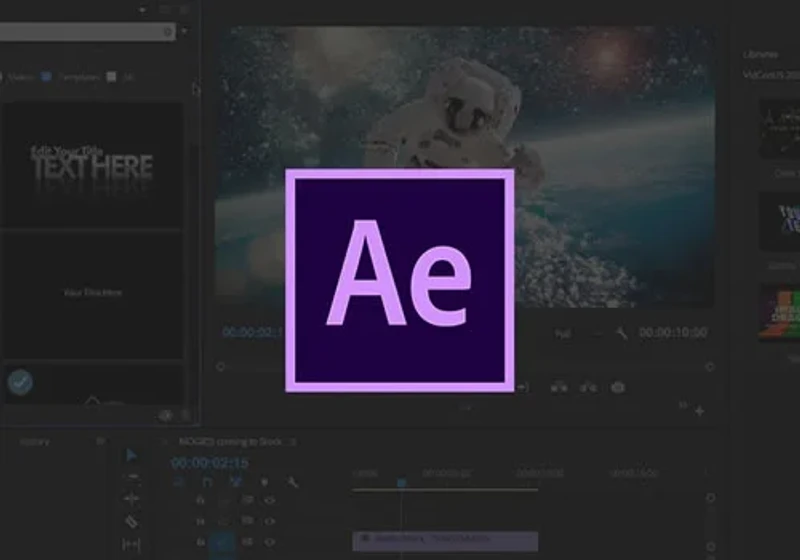Click the Program monitor current timecode
This screenshot has height=560, width=800.
click(253, 333)
